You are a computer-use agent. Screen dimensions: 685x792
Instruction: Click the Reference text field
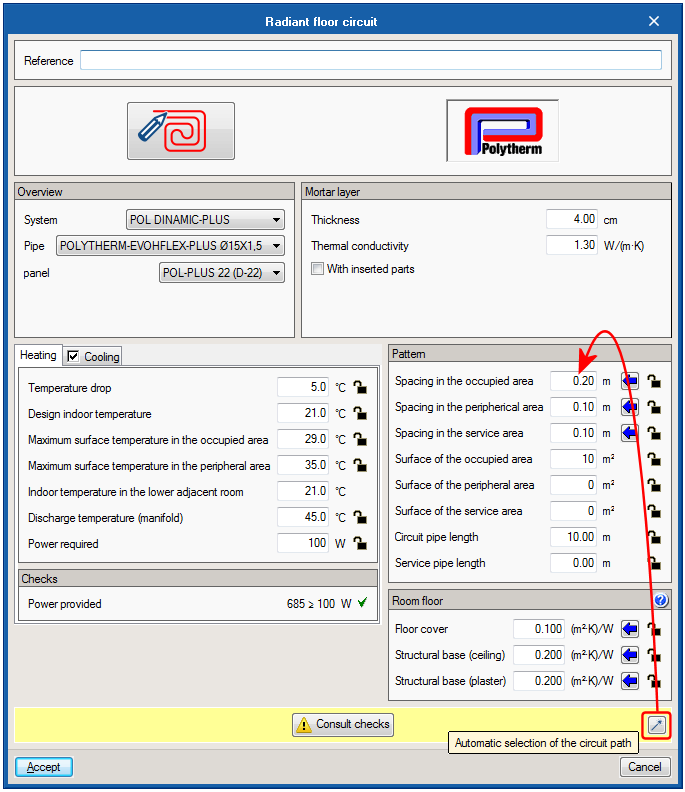(370, 61)
